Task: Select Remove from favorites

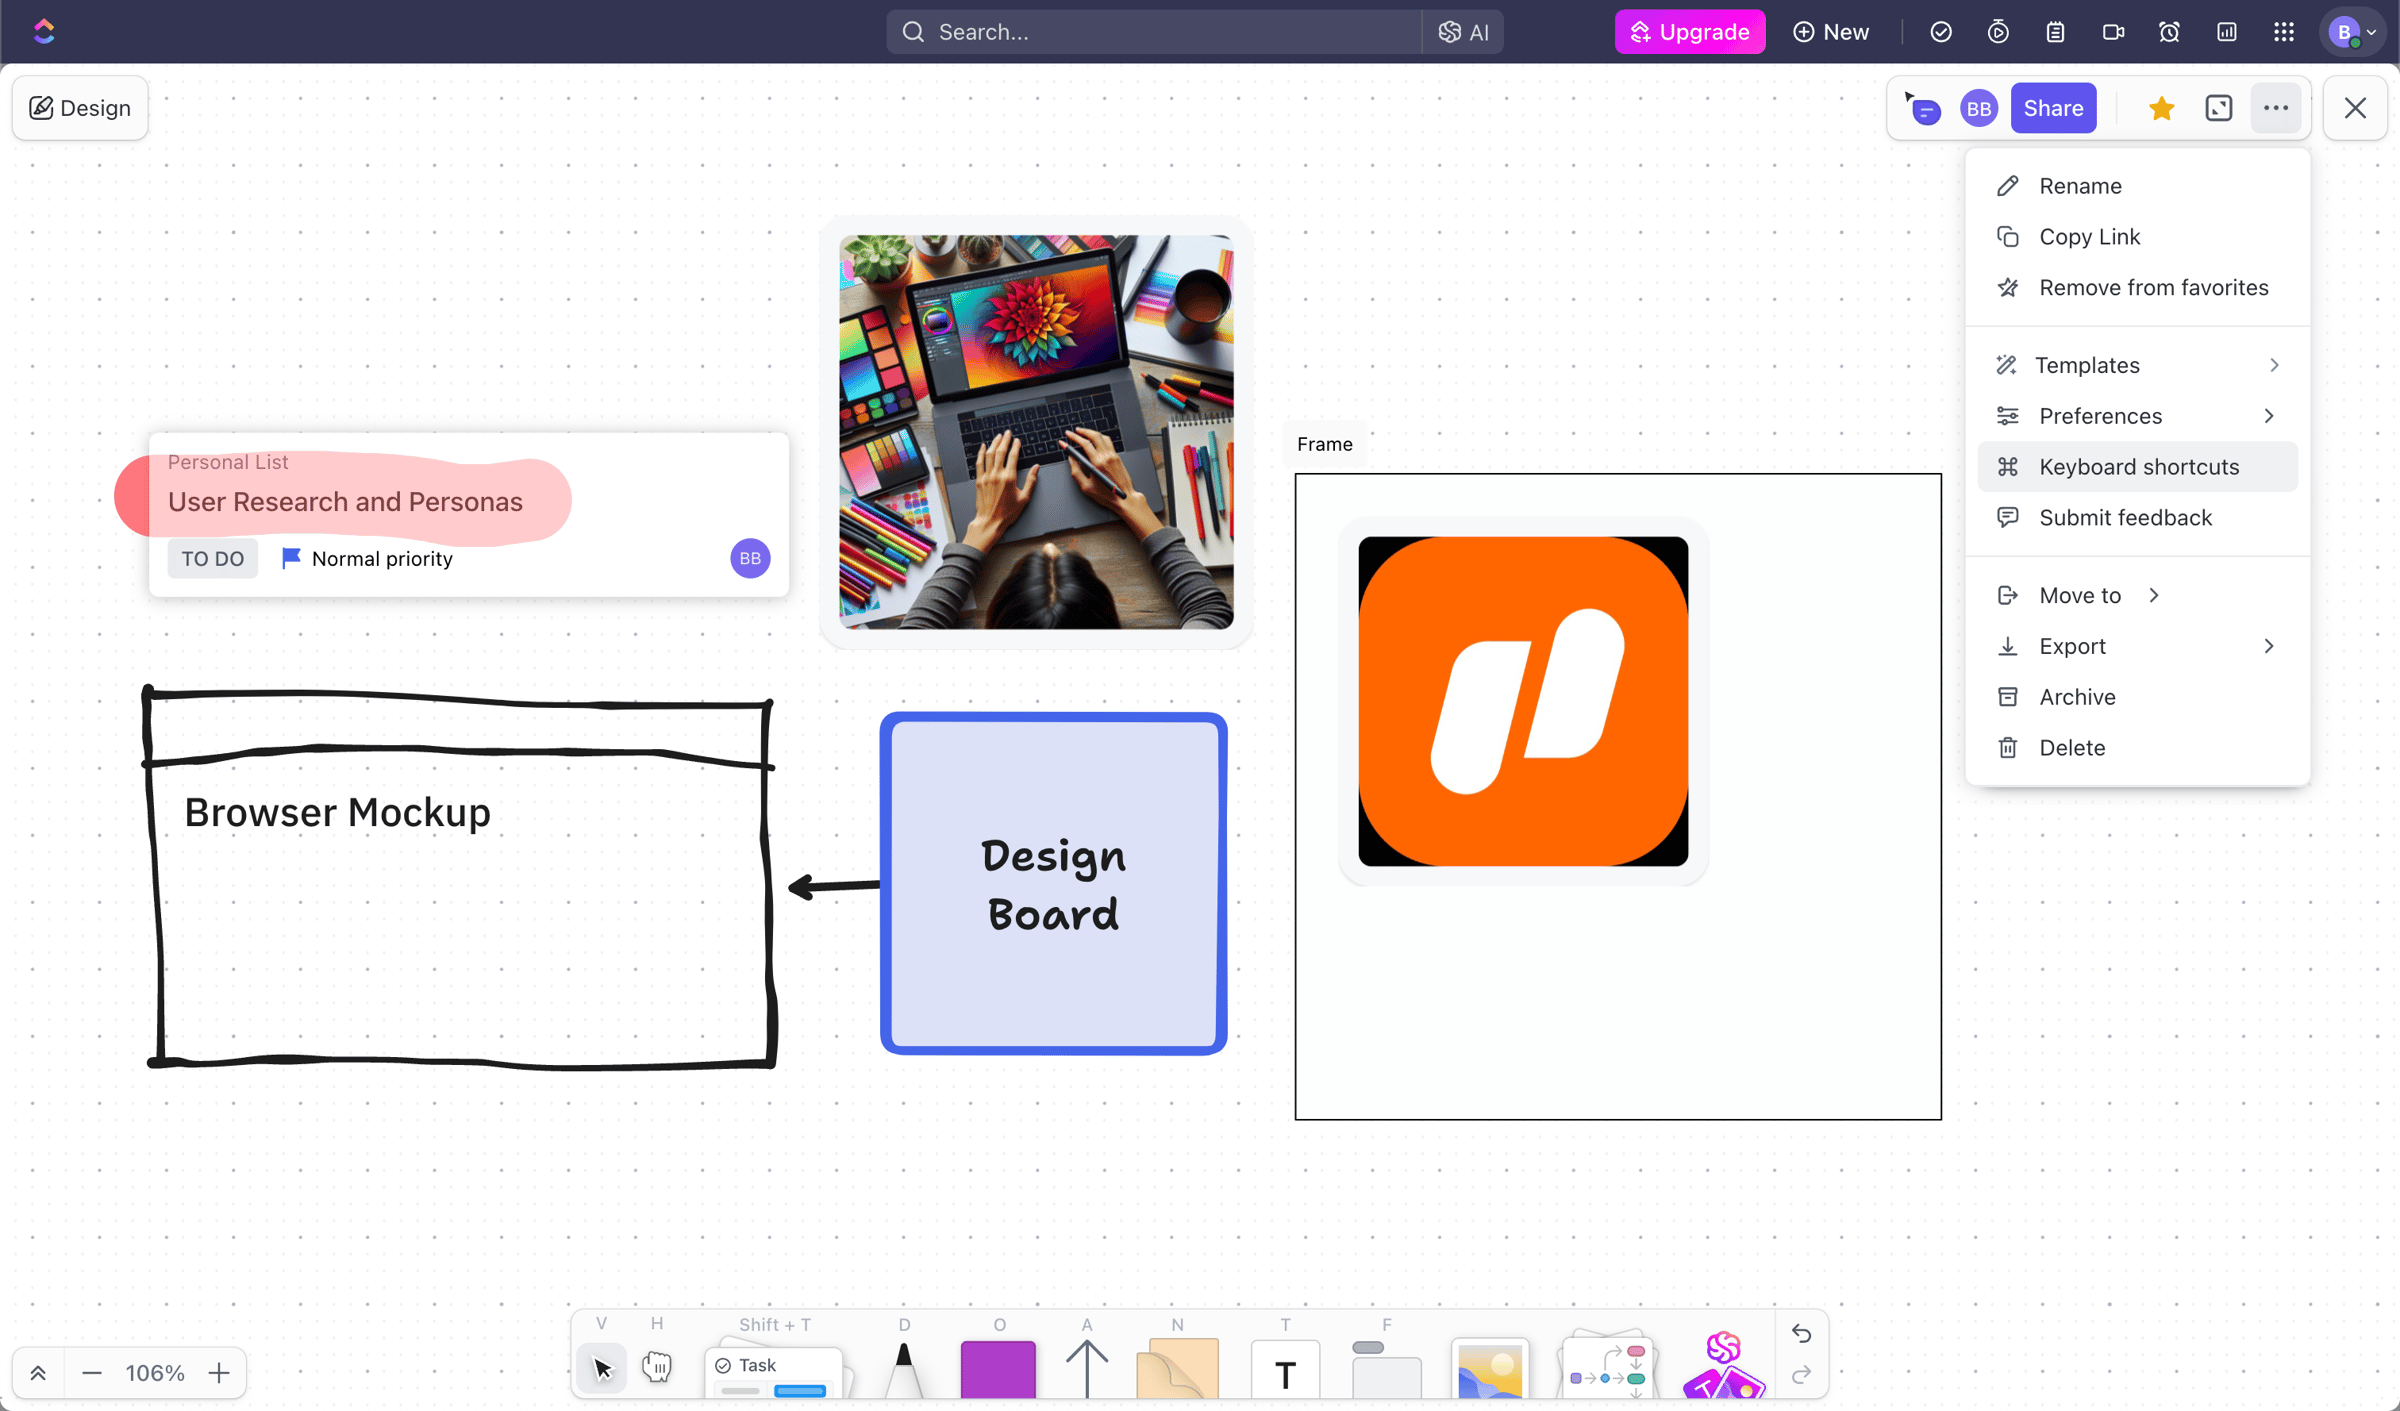Action: [x=2137, y=288]
